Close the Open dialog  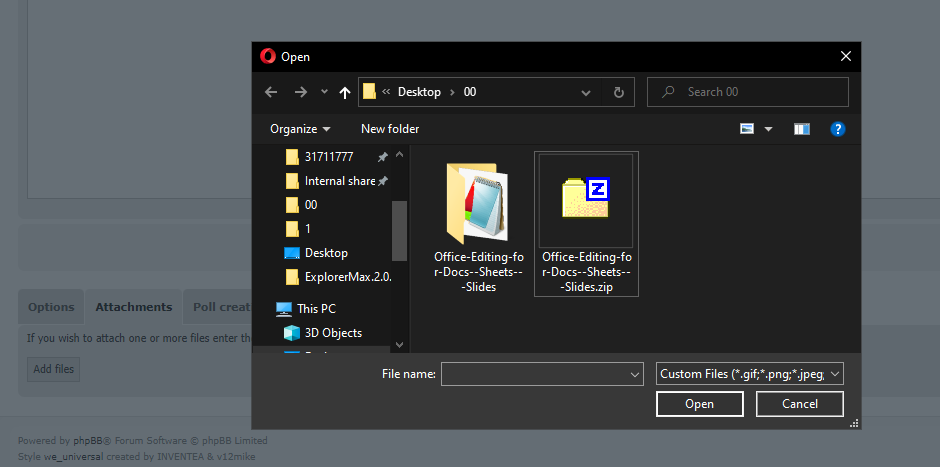[846, 56]
